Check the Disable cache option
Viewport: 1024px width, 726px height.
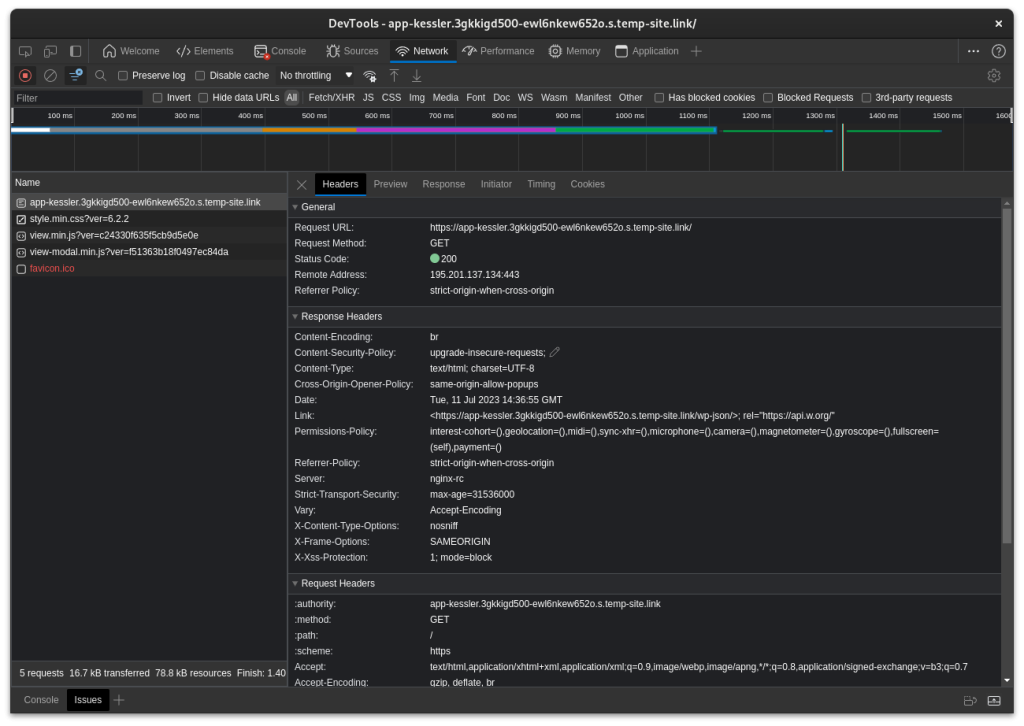click(200, 76)
